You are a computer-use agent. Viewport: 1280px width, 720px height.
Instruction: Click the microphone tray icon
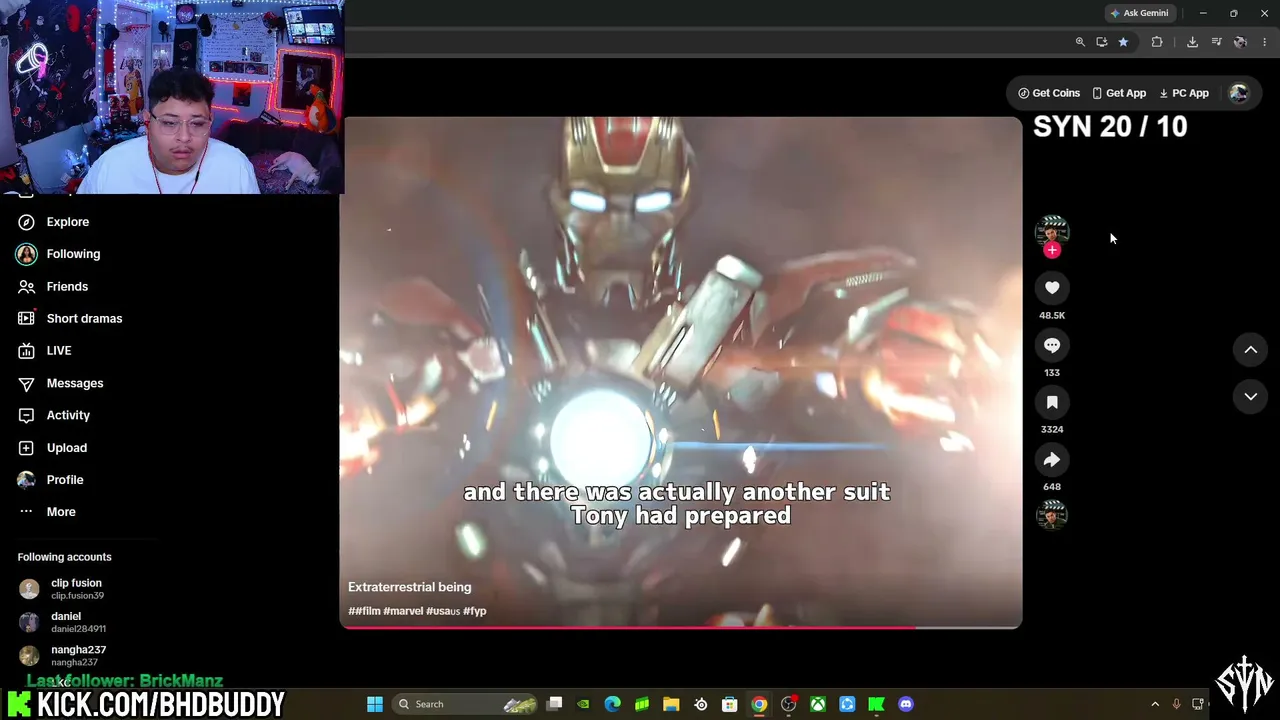(x=1177, y=704)
